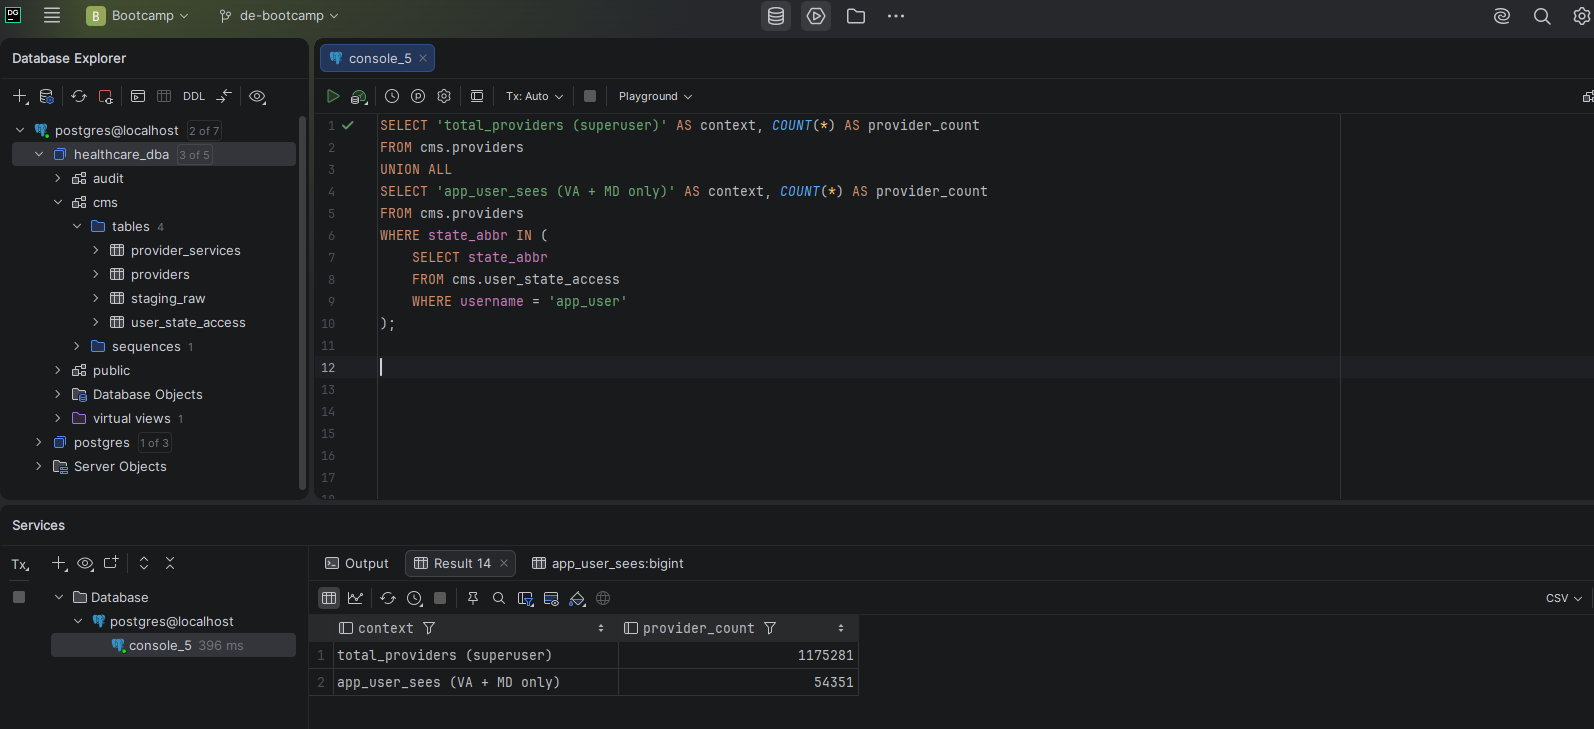Toggle the in-editor results layout icon
Image resolution: width=1594 pixels, height=729 pixels.
point(477,96)
